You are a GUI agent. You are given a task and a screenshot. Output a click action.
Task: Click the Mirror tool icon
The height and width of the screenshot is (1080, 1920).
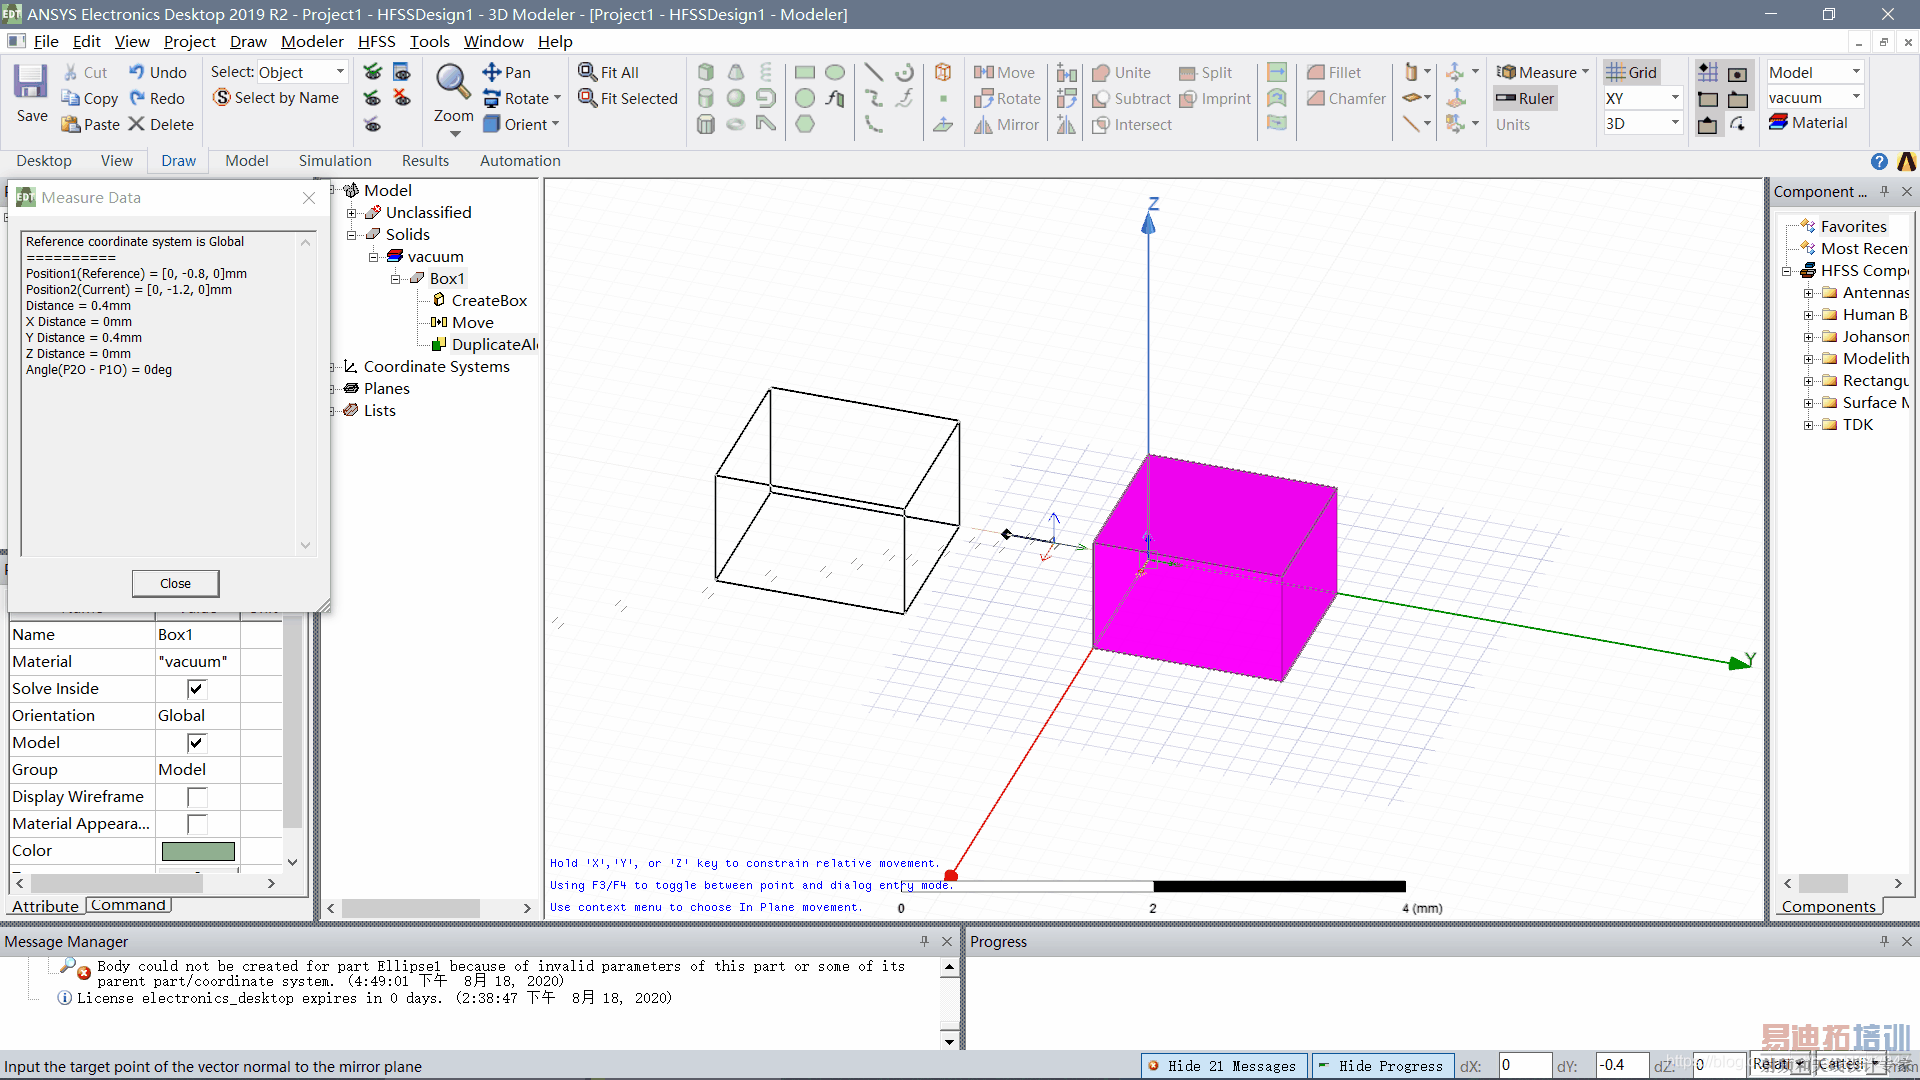tap(984, 125)
